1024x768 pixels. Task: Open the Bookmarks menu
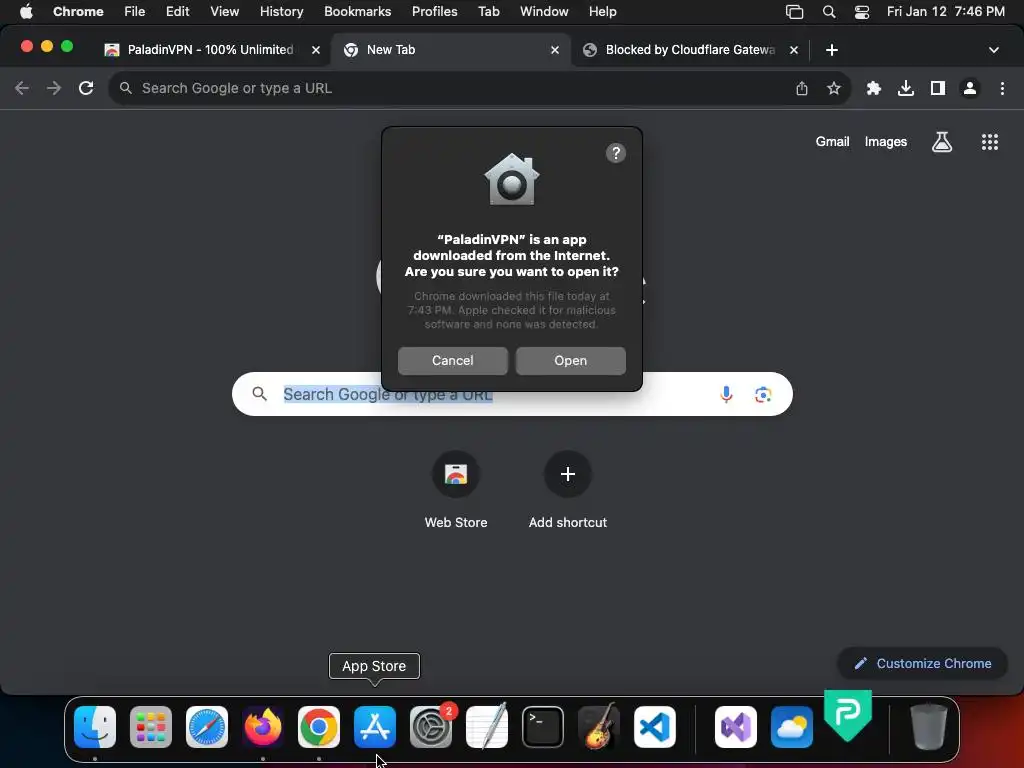pyautogui.click(x=357, y=12)
